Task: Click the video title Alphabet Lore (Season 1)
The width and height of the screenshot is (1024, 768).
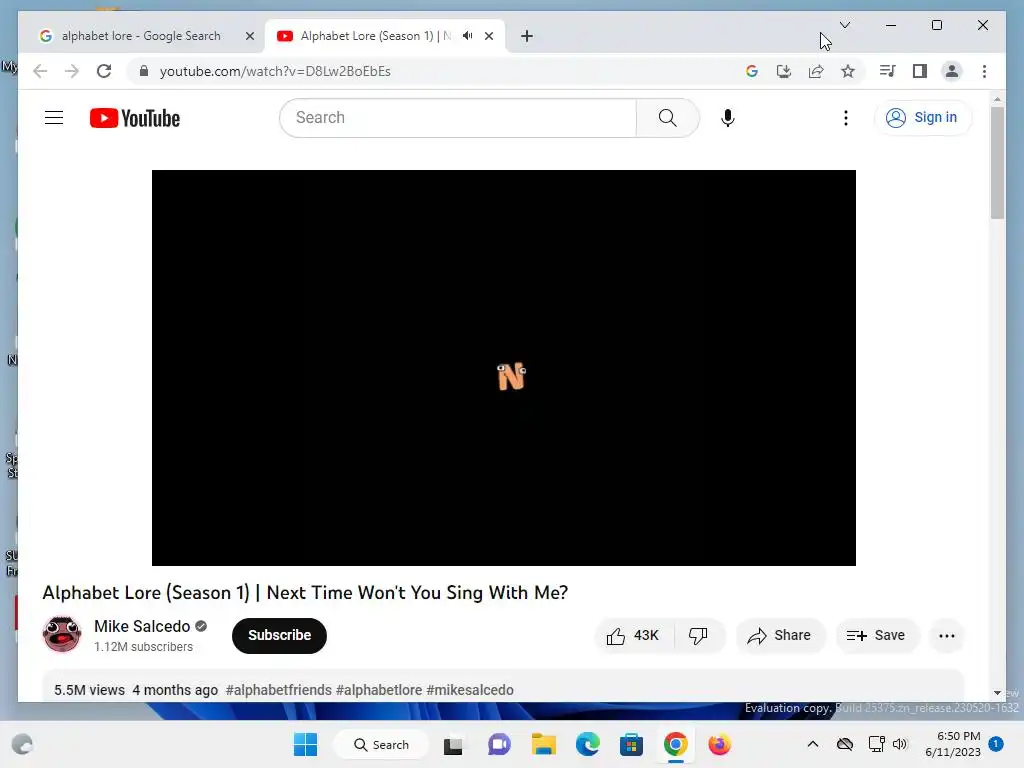Action: [x=305, y=592]
